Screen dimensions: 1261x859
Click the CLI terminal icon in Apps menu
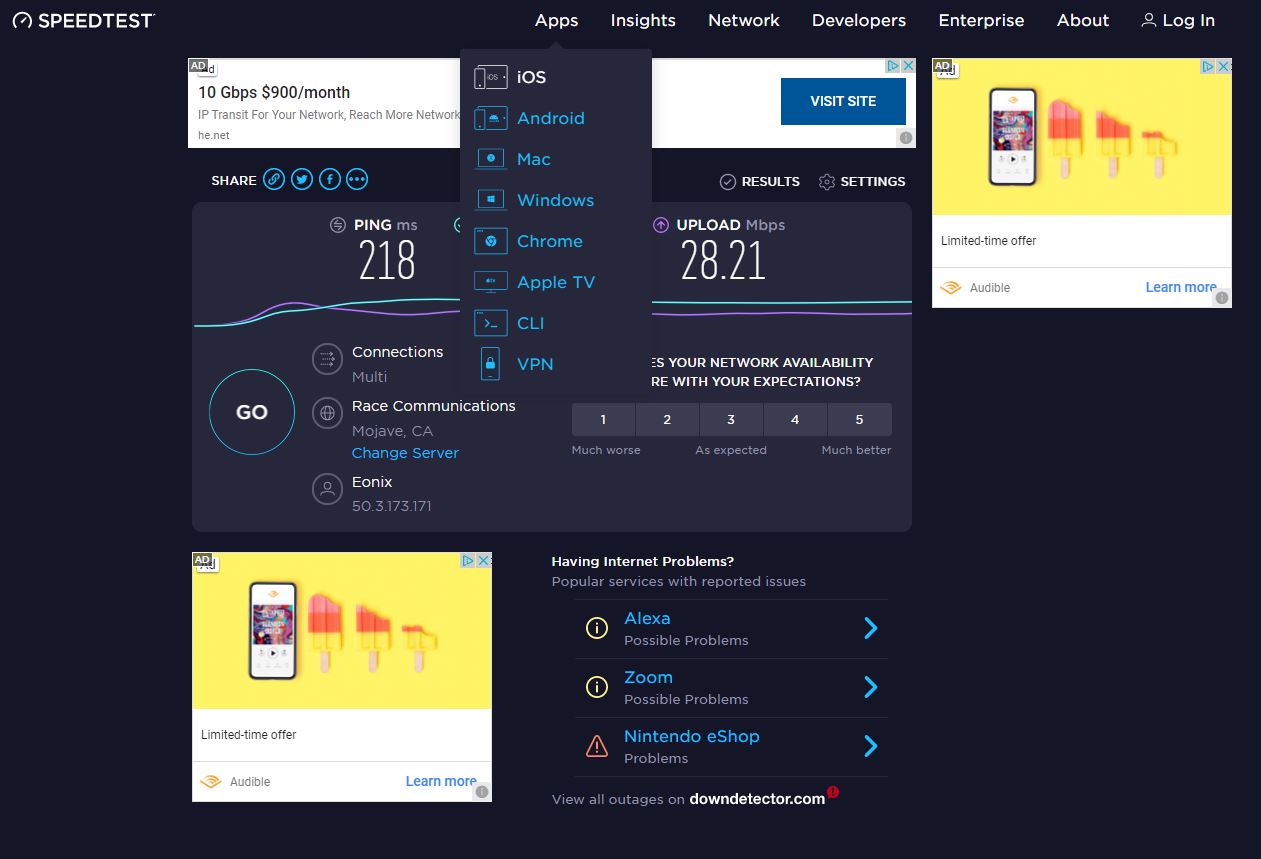click(x=491, y=323)
